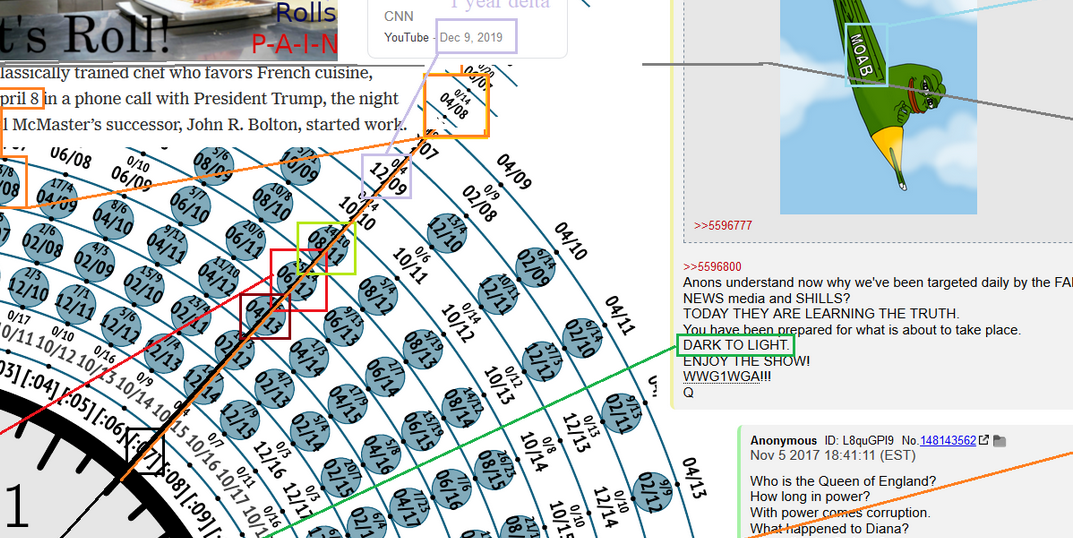Select the 'CNN' source label
The width and height of the screenshot is (1073, 538).
pyautogui.click(x=398, y=16)
